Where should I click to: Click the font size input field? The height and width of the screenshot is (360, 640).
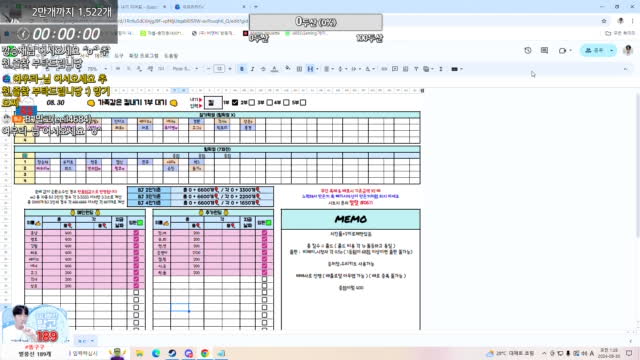pos(219,69)
